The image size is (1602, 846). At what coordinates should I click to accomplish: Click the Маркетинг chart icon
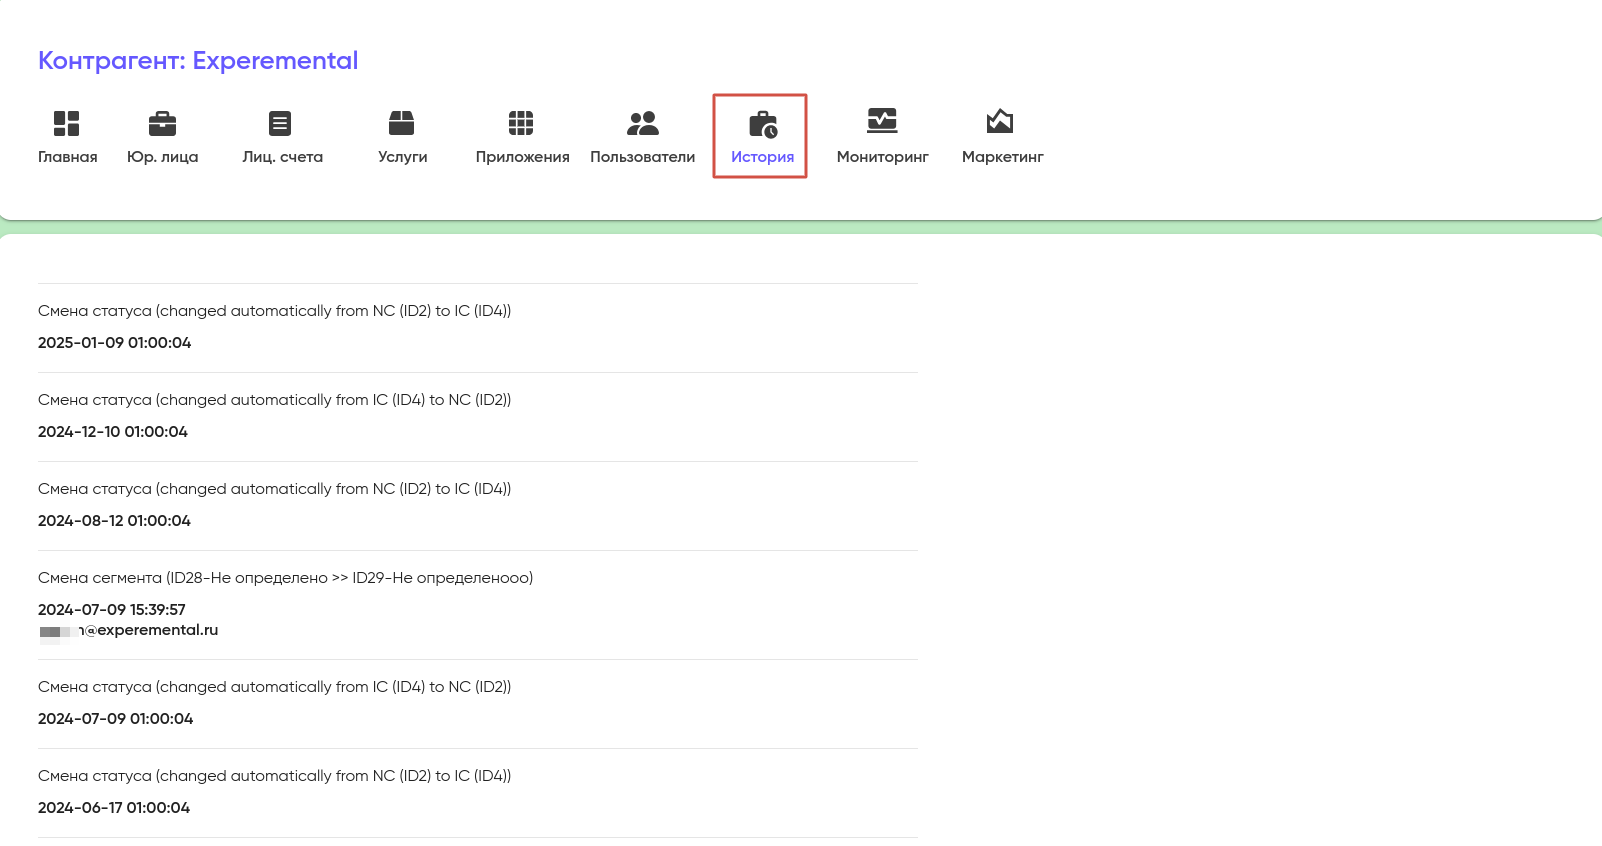click(1000, 122)
